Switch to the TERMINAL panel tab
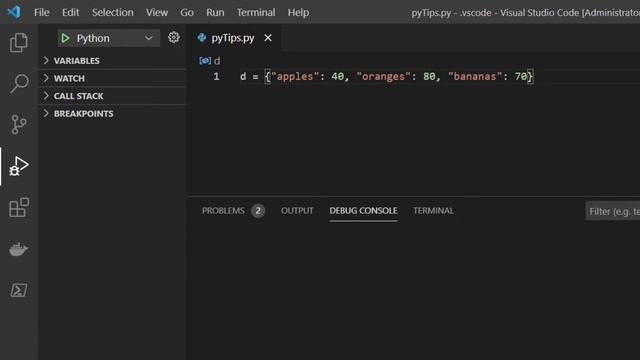Screen dimensions: 640x360 click(x=433, y=211)
